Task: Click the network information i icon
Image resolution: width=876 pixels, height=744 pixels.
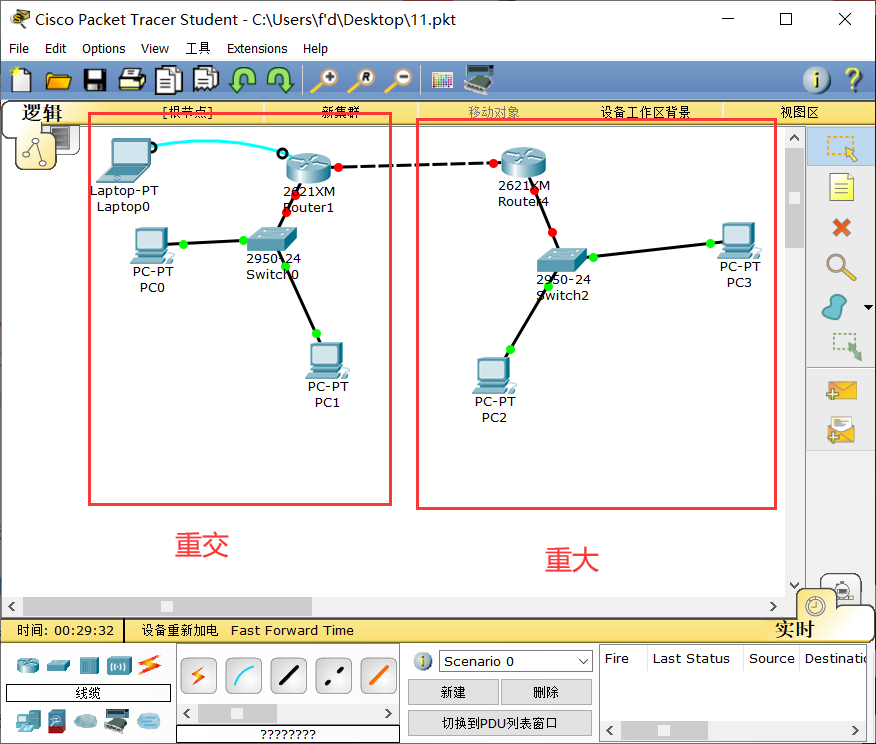Action: click(x=816, y=80)
